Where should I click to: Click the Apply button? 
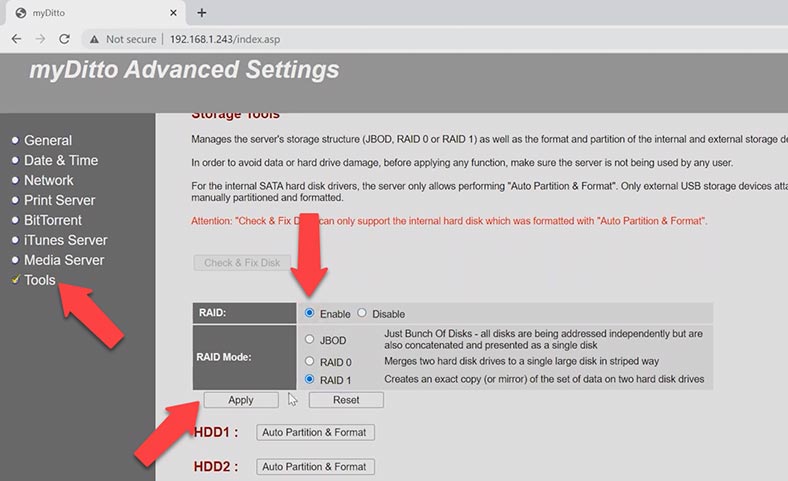(x=241, y=400)
